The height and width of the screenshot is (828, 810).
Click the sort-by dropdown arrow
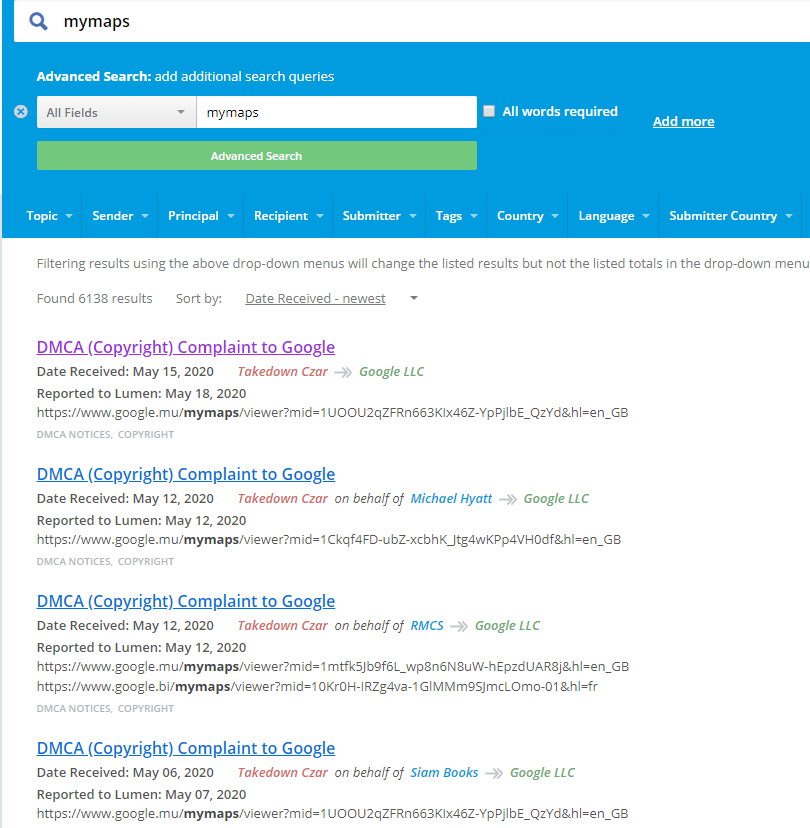414,298
